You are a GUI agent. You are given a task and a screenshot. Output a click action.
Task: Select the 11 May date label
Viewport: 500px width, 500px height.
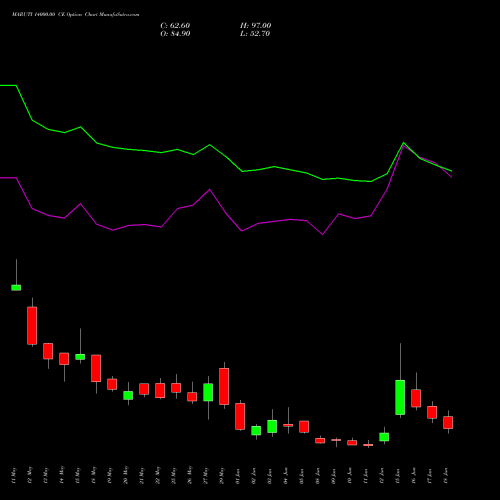pos(14,476)
